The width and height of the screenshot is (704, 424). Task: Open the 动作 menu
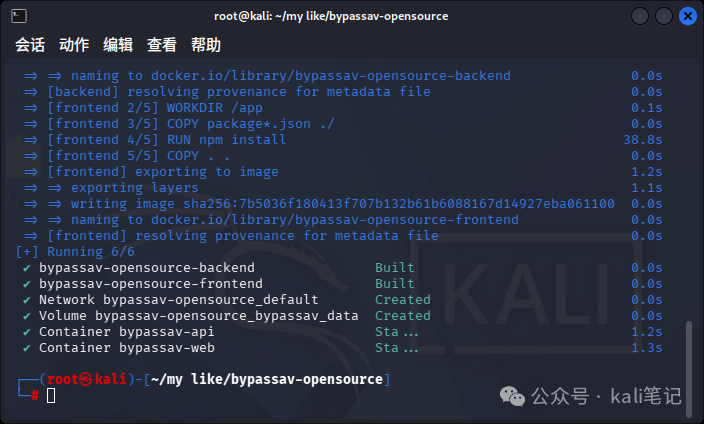point(74,45)
